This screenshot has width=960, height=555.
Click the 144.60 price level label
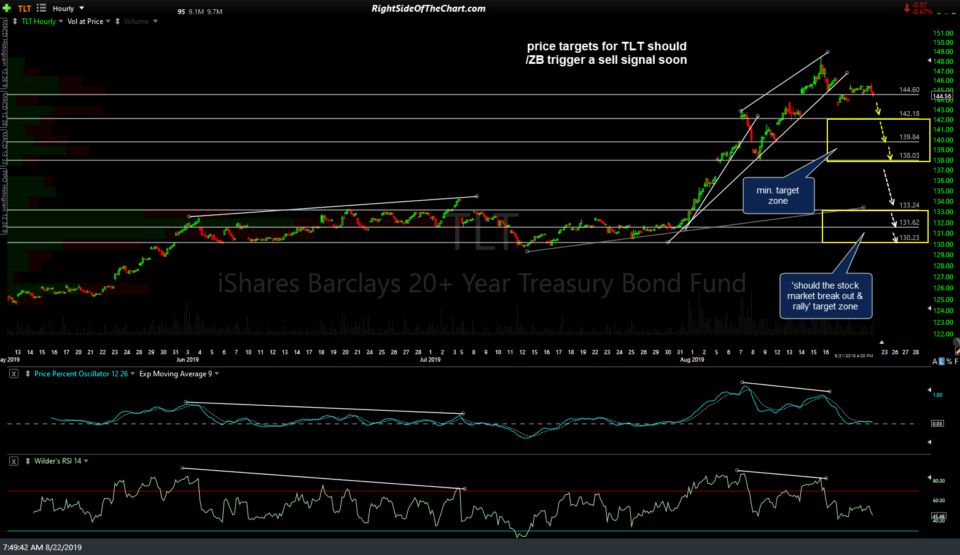[909, 89]
